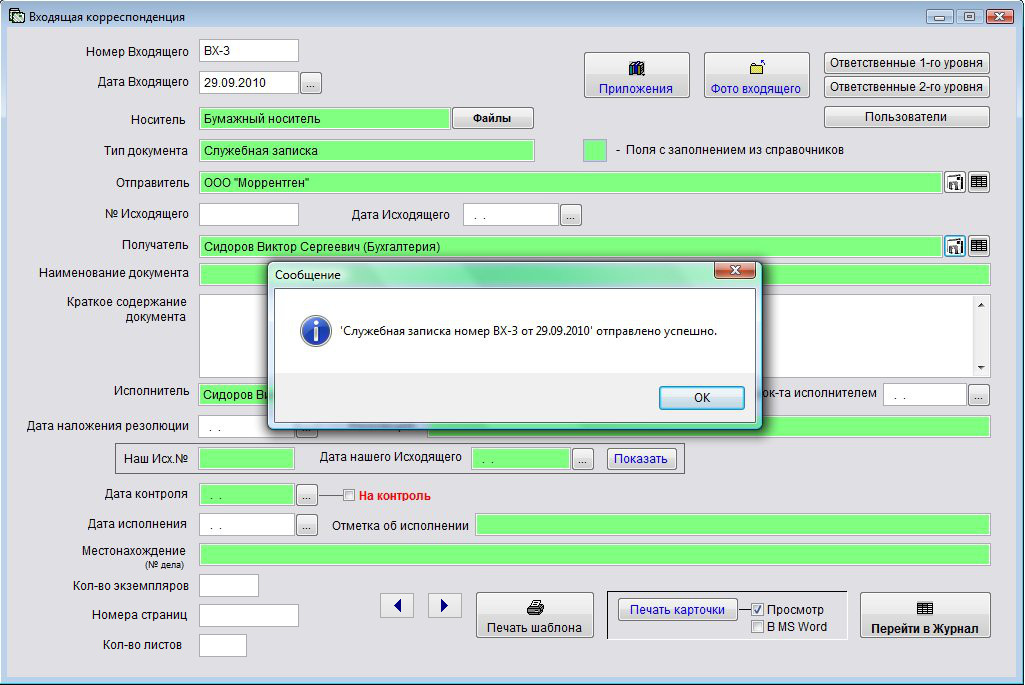Click the Номер Входящего field

coord(248,51)
